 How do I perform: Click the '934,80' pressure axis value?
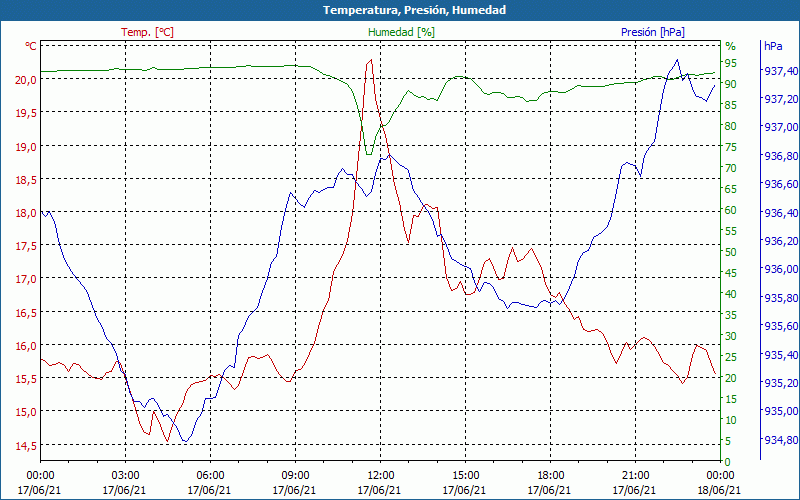(x=781, y=439)
